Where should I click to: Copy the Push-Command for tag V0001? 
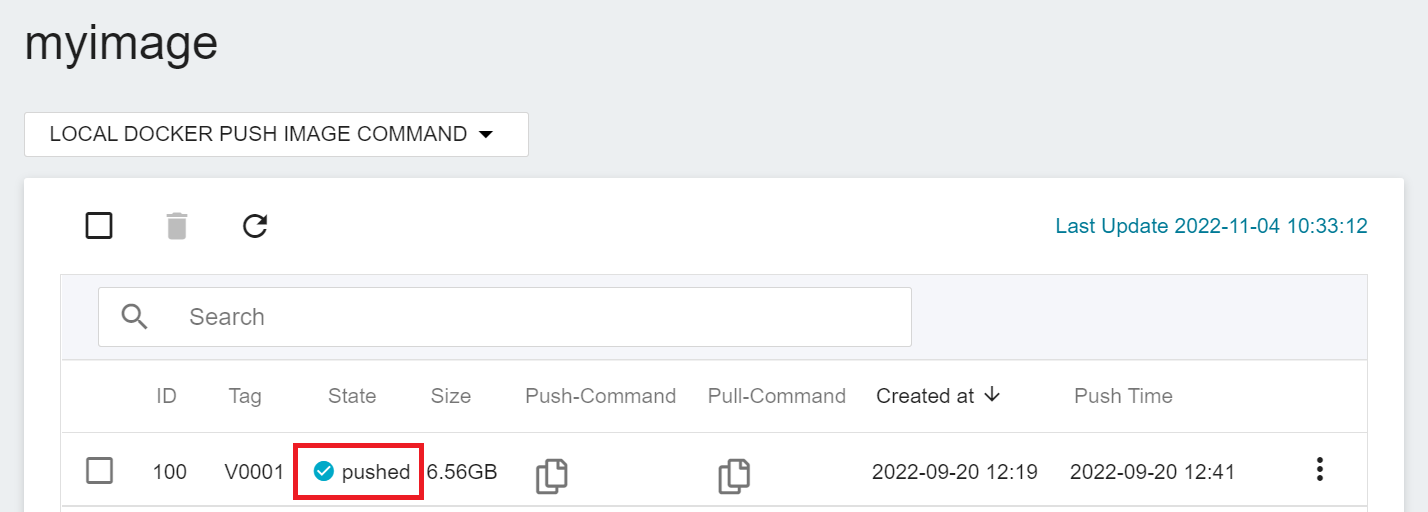pyautogui.click(x=552, y=475)
